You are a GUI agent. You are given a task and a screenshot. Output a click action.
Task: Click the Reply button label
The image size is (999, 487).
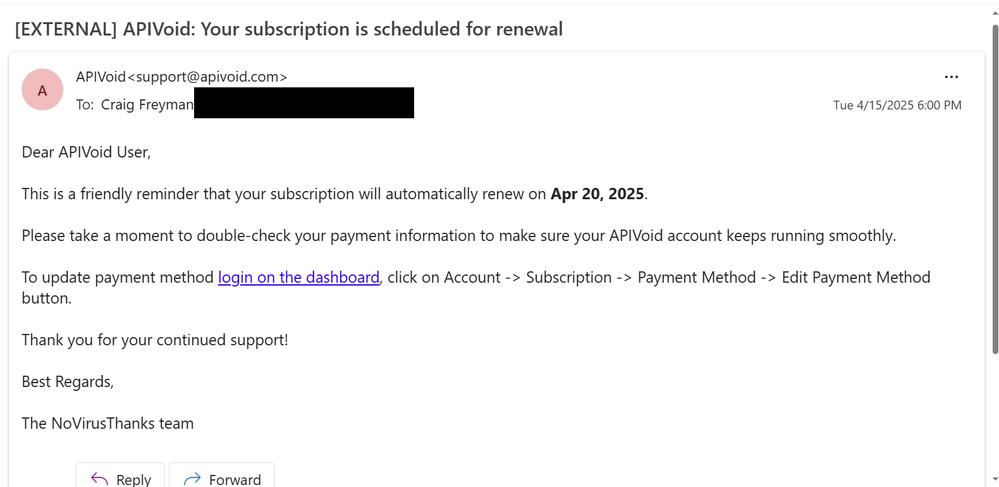point(134,479)
